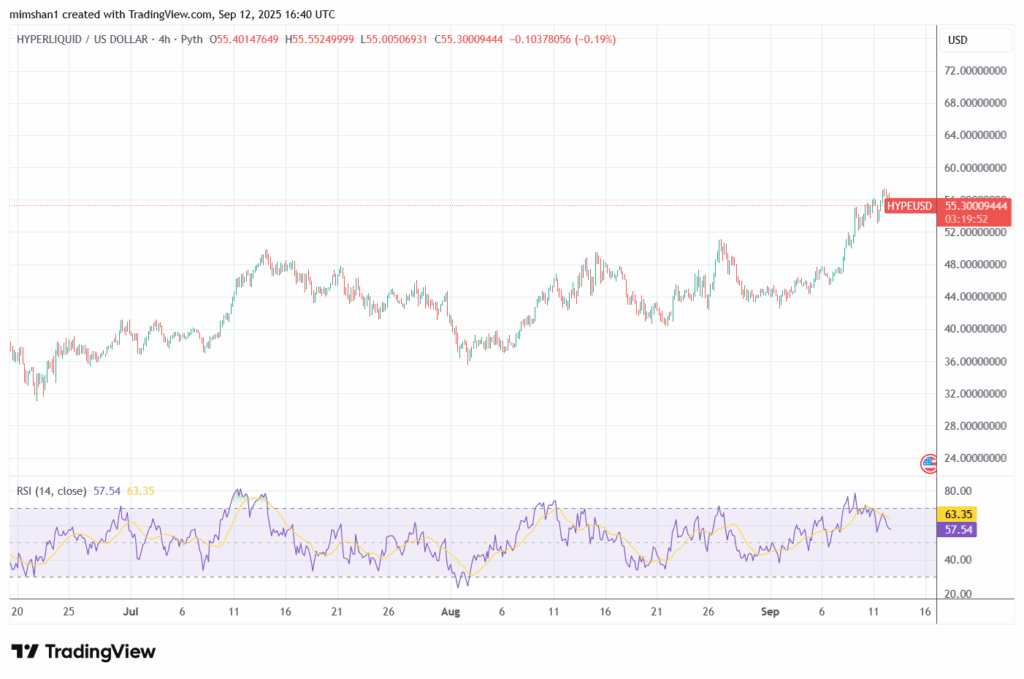The image size is (1024, 679).
Task: Click the red HYPEUSD symbol tag
Action: click(909, 206)
